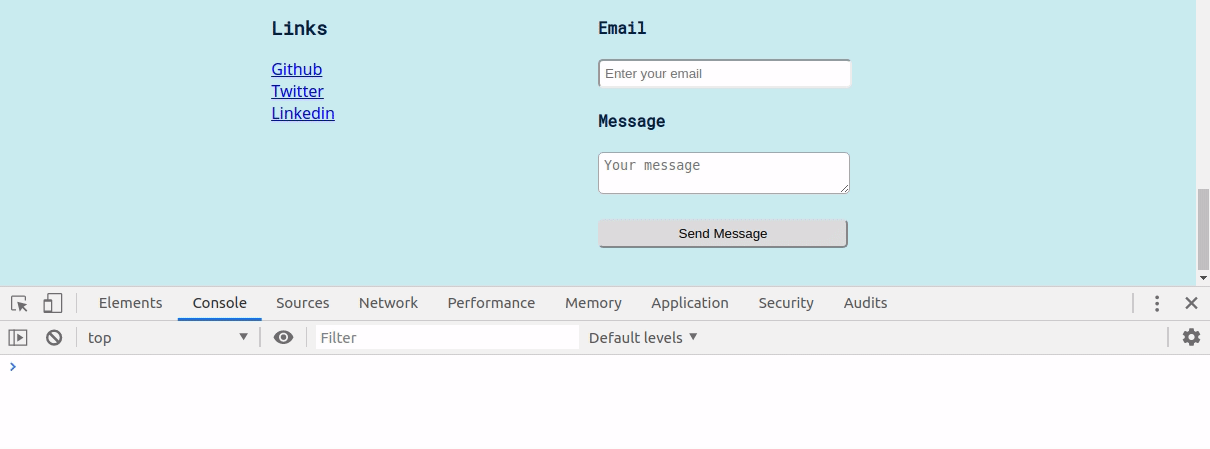Switch to the Elements tab
The image size is (1210, 449).
(x=130, y=303)
